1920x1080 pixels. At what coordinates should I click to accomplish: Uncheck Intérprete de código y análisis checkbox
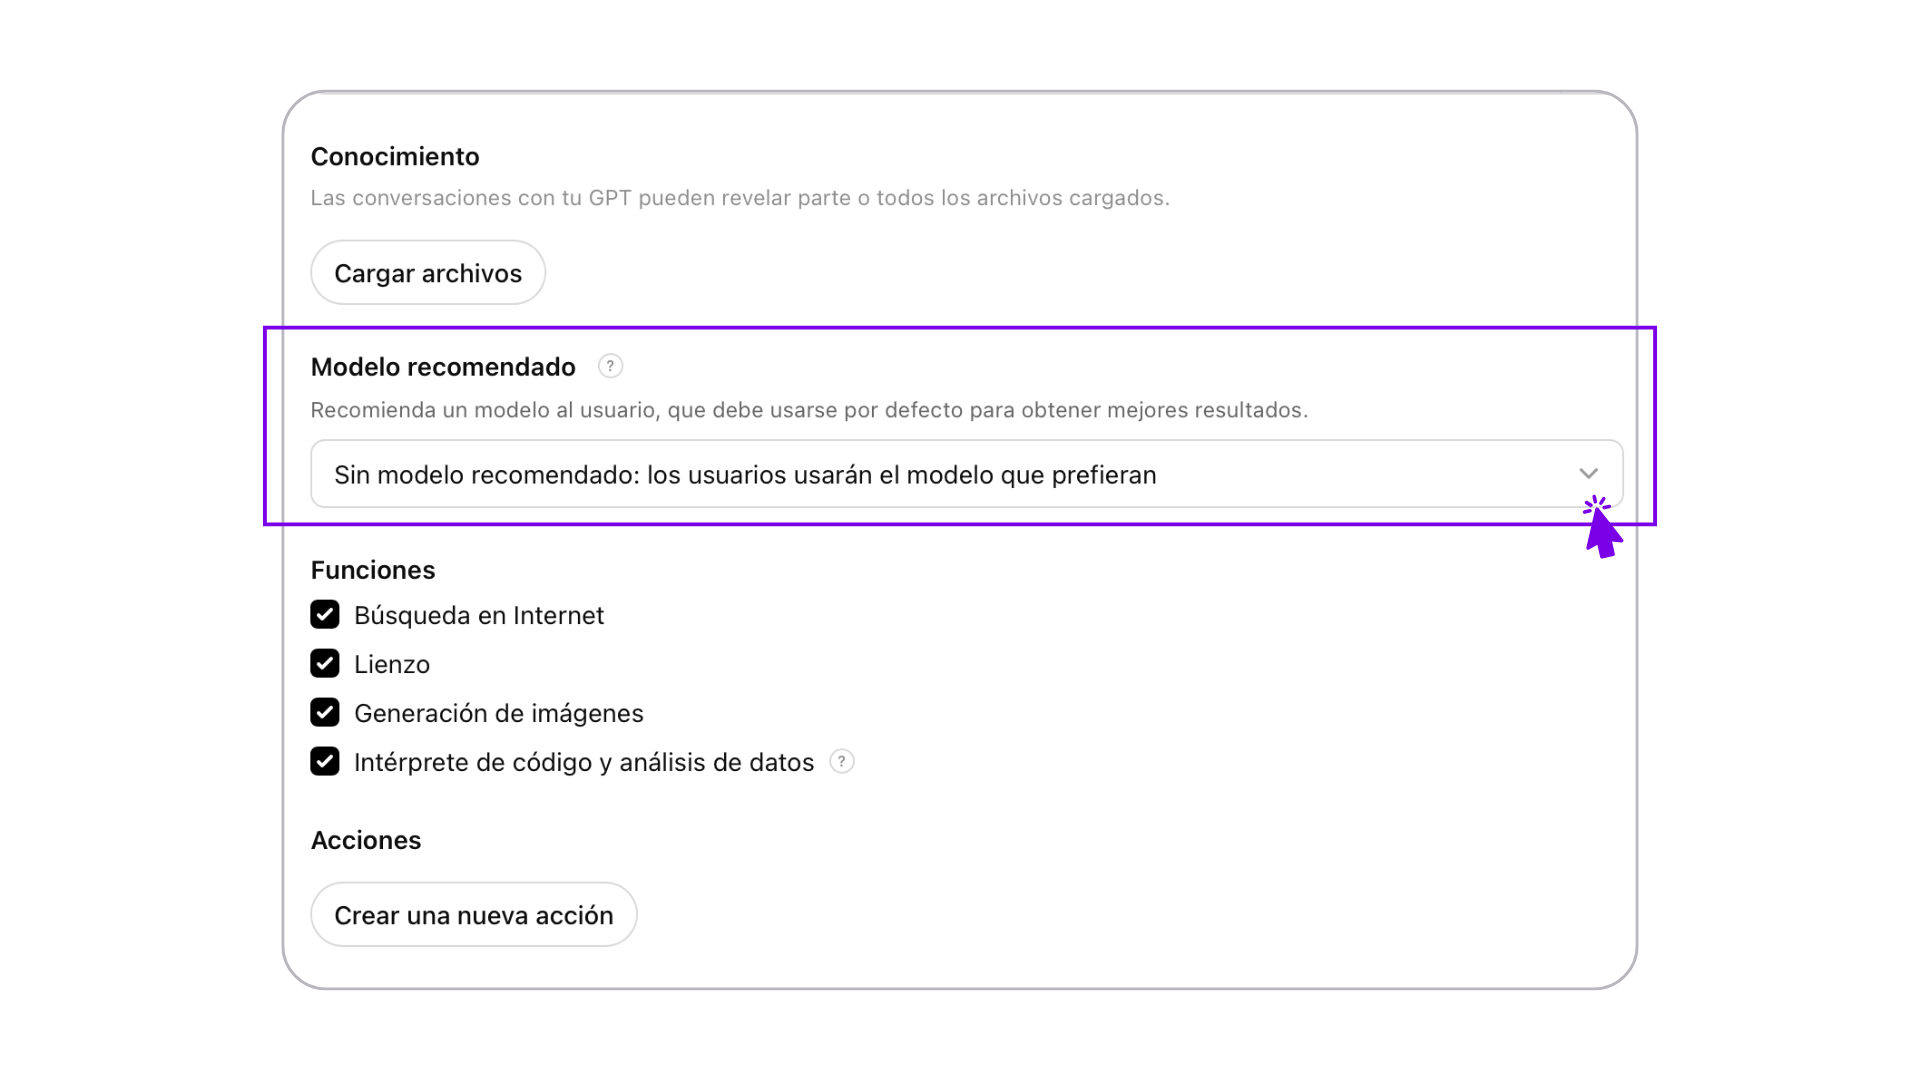click(x=325, y=761)
